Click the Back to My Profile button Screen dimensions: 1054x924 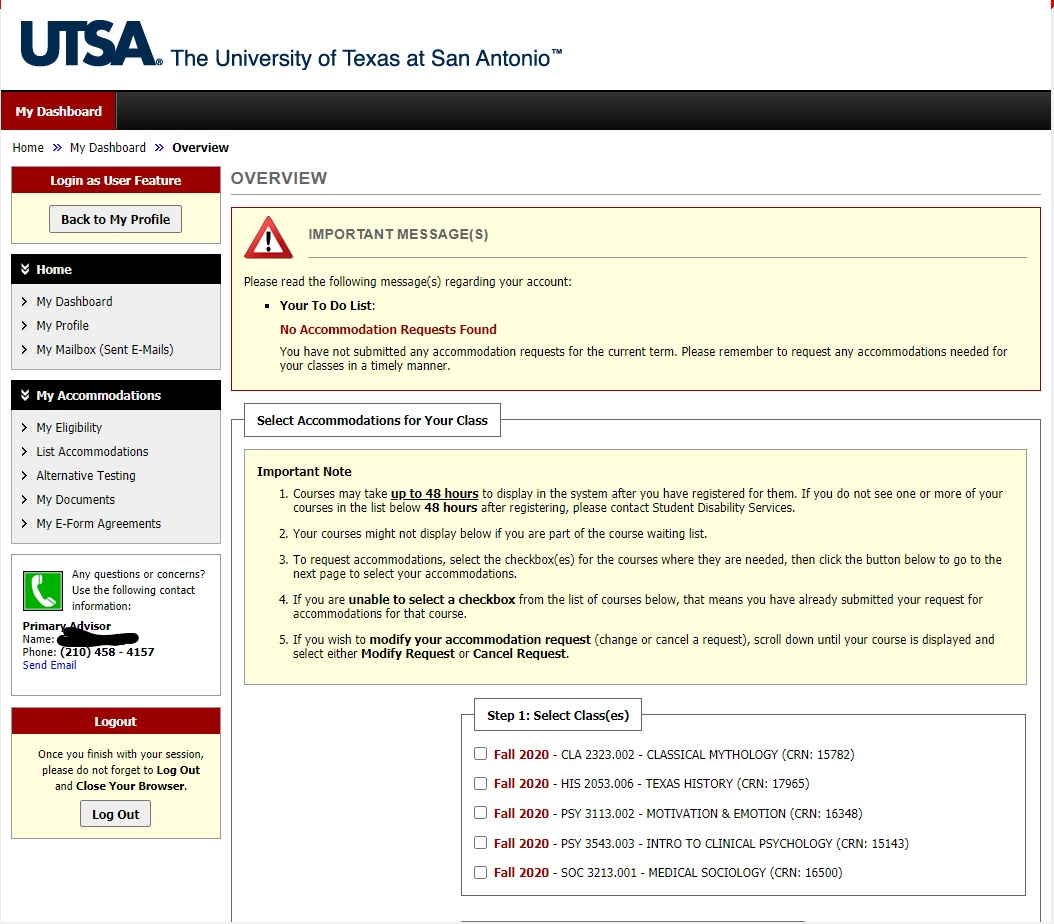pos(115,218)
